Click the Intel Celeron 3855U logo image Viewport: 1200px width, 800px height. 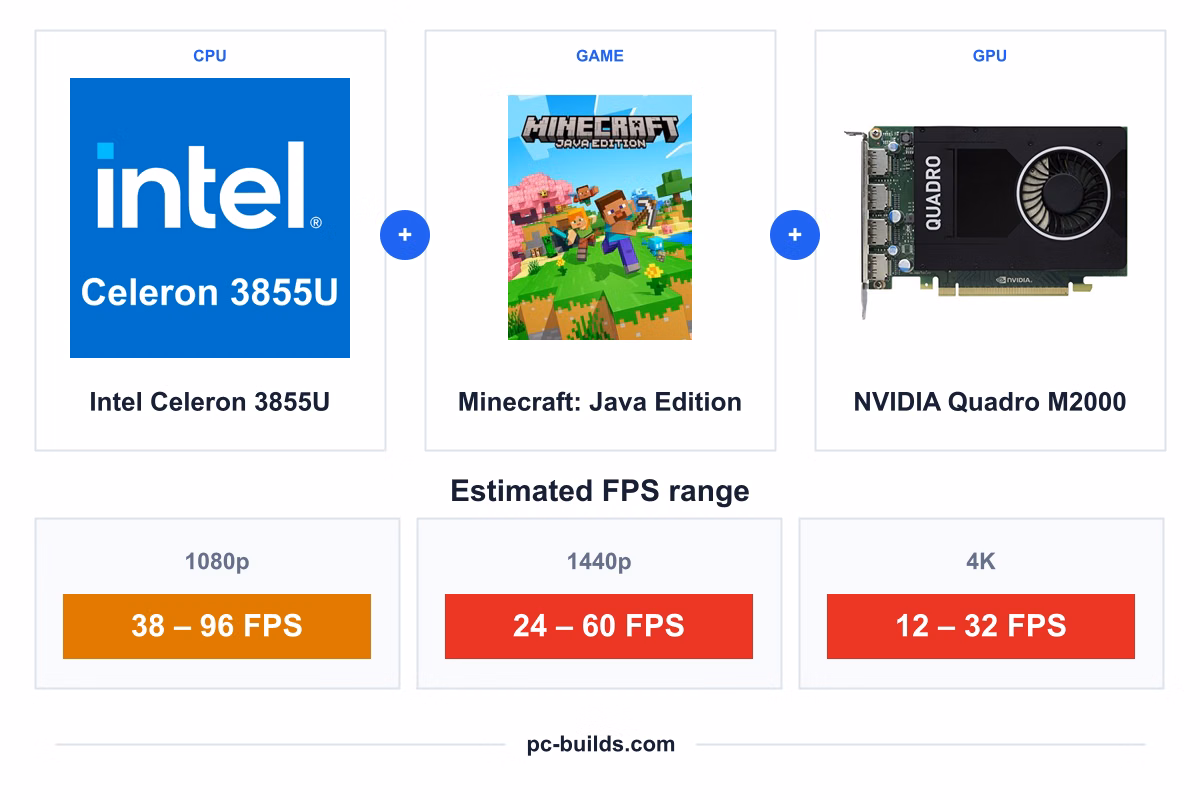coord(210,218)
